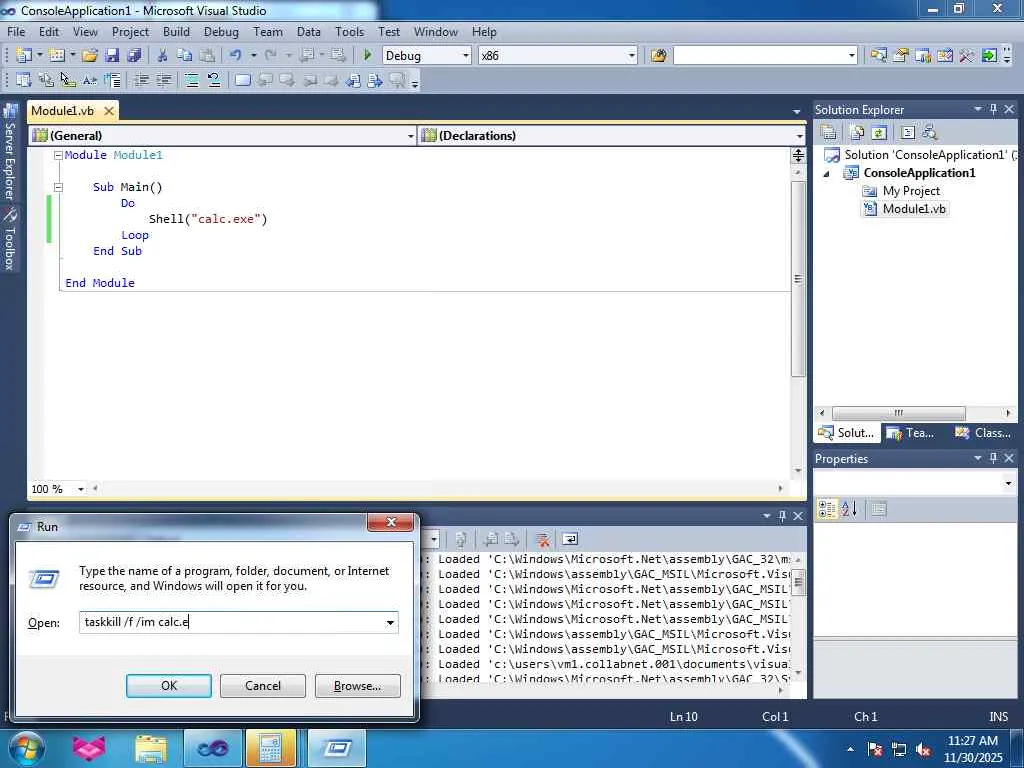Toggle Word Wrap in Output window
This screenshot has height=768, width=1024.
tap(570, 539)
